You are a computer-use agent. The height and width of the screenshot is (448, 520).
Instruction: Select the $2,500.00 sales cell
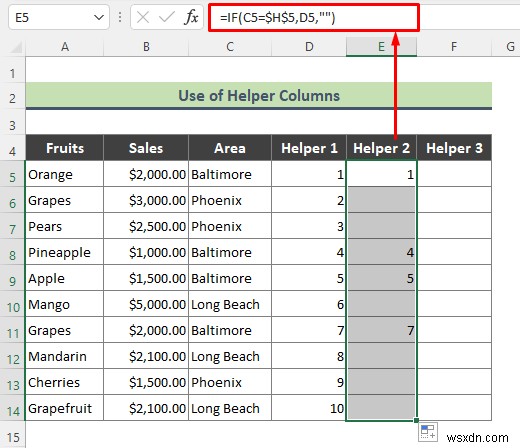tap(146, 226)
